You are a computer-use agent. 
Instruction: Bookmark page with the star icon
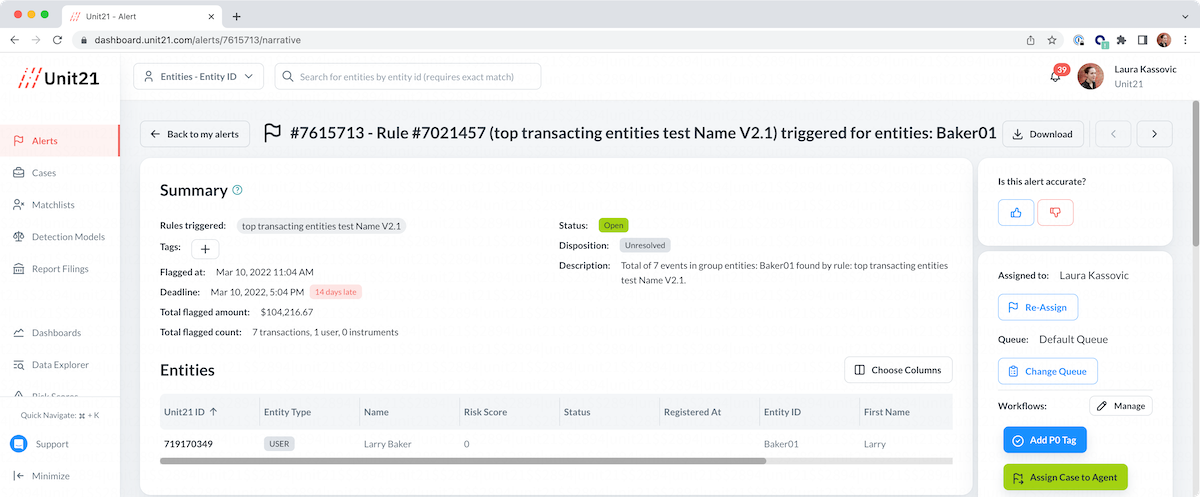pos(1052,40)
